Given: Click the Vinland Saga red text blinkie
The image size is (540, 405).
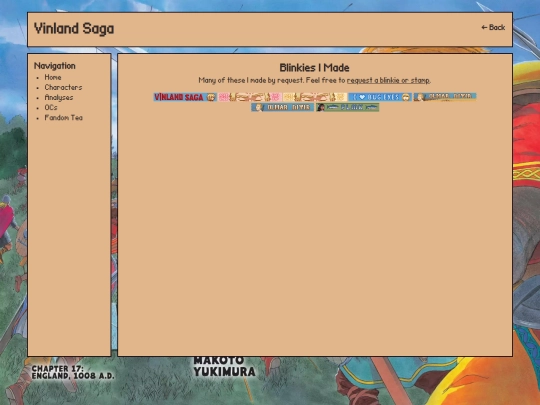Looking at the screenshot, I should pyautogui.click(x=185, y=97).
